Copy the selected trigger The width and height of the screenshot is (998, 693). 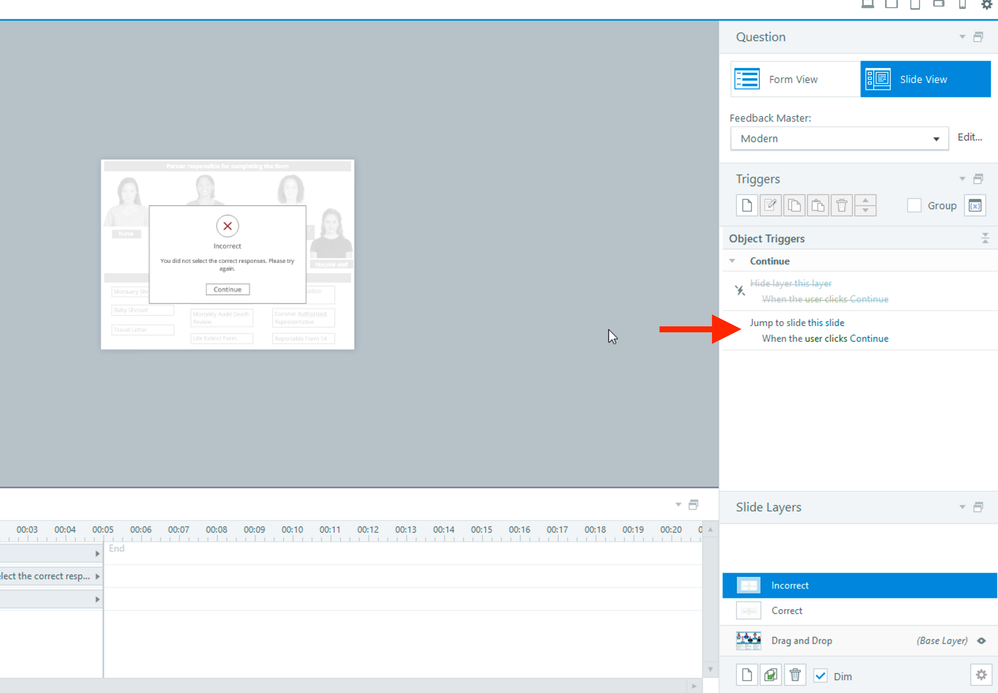[x=794, y=206]
